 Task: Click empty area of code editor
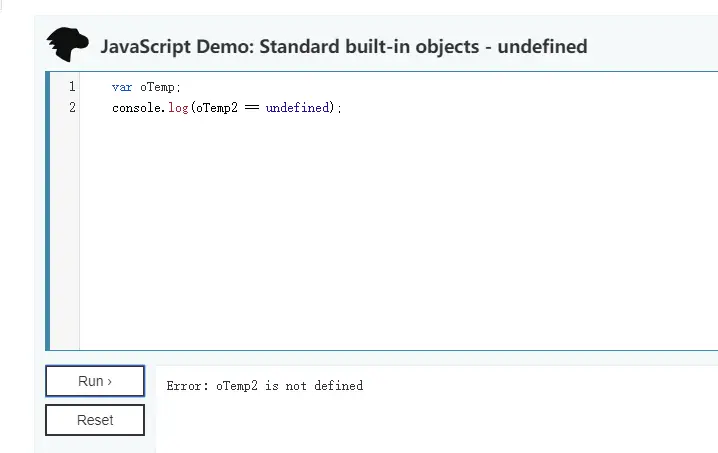click(x=400, y=230)
